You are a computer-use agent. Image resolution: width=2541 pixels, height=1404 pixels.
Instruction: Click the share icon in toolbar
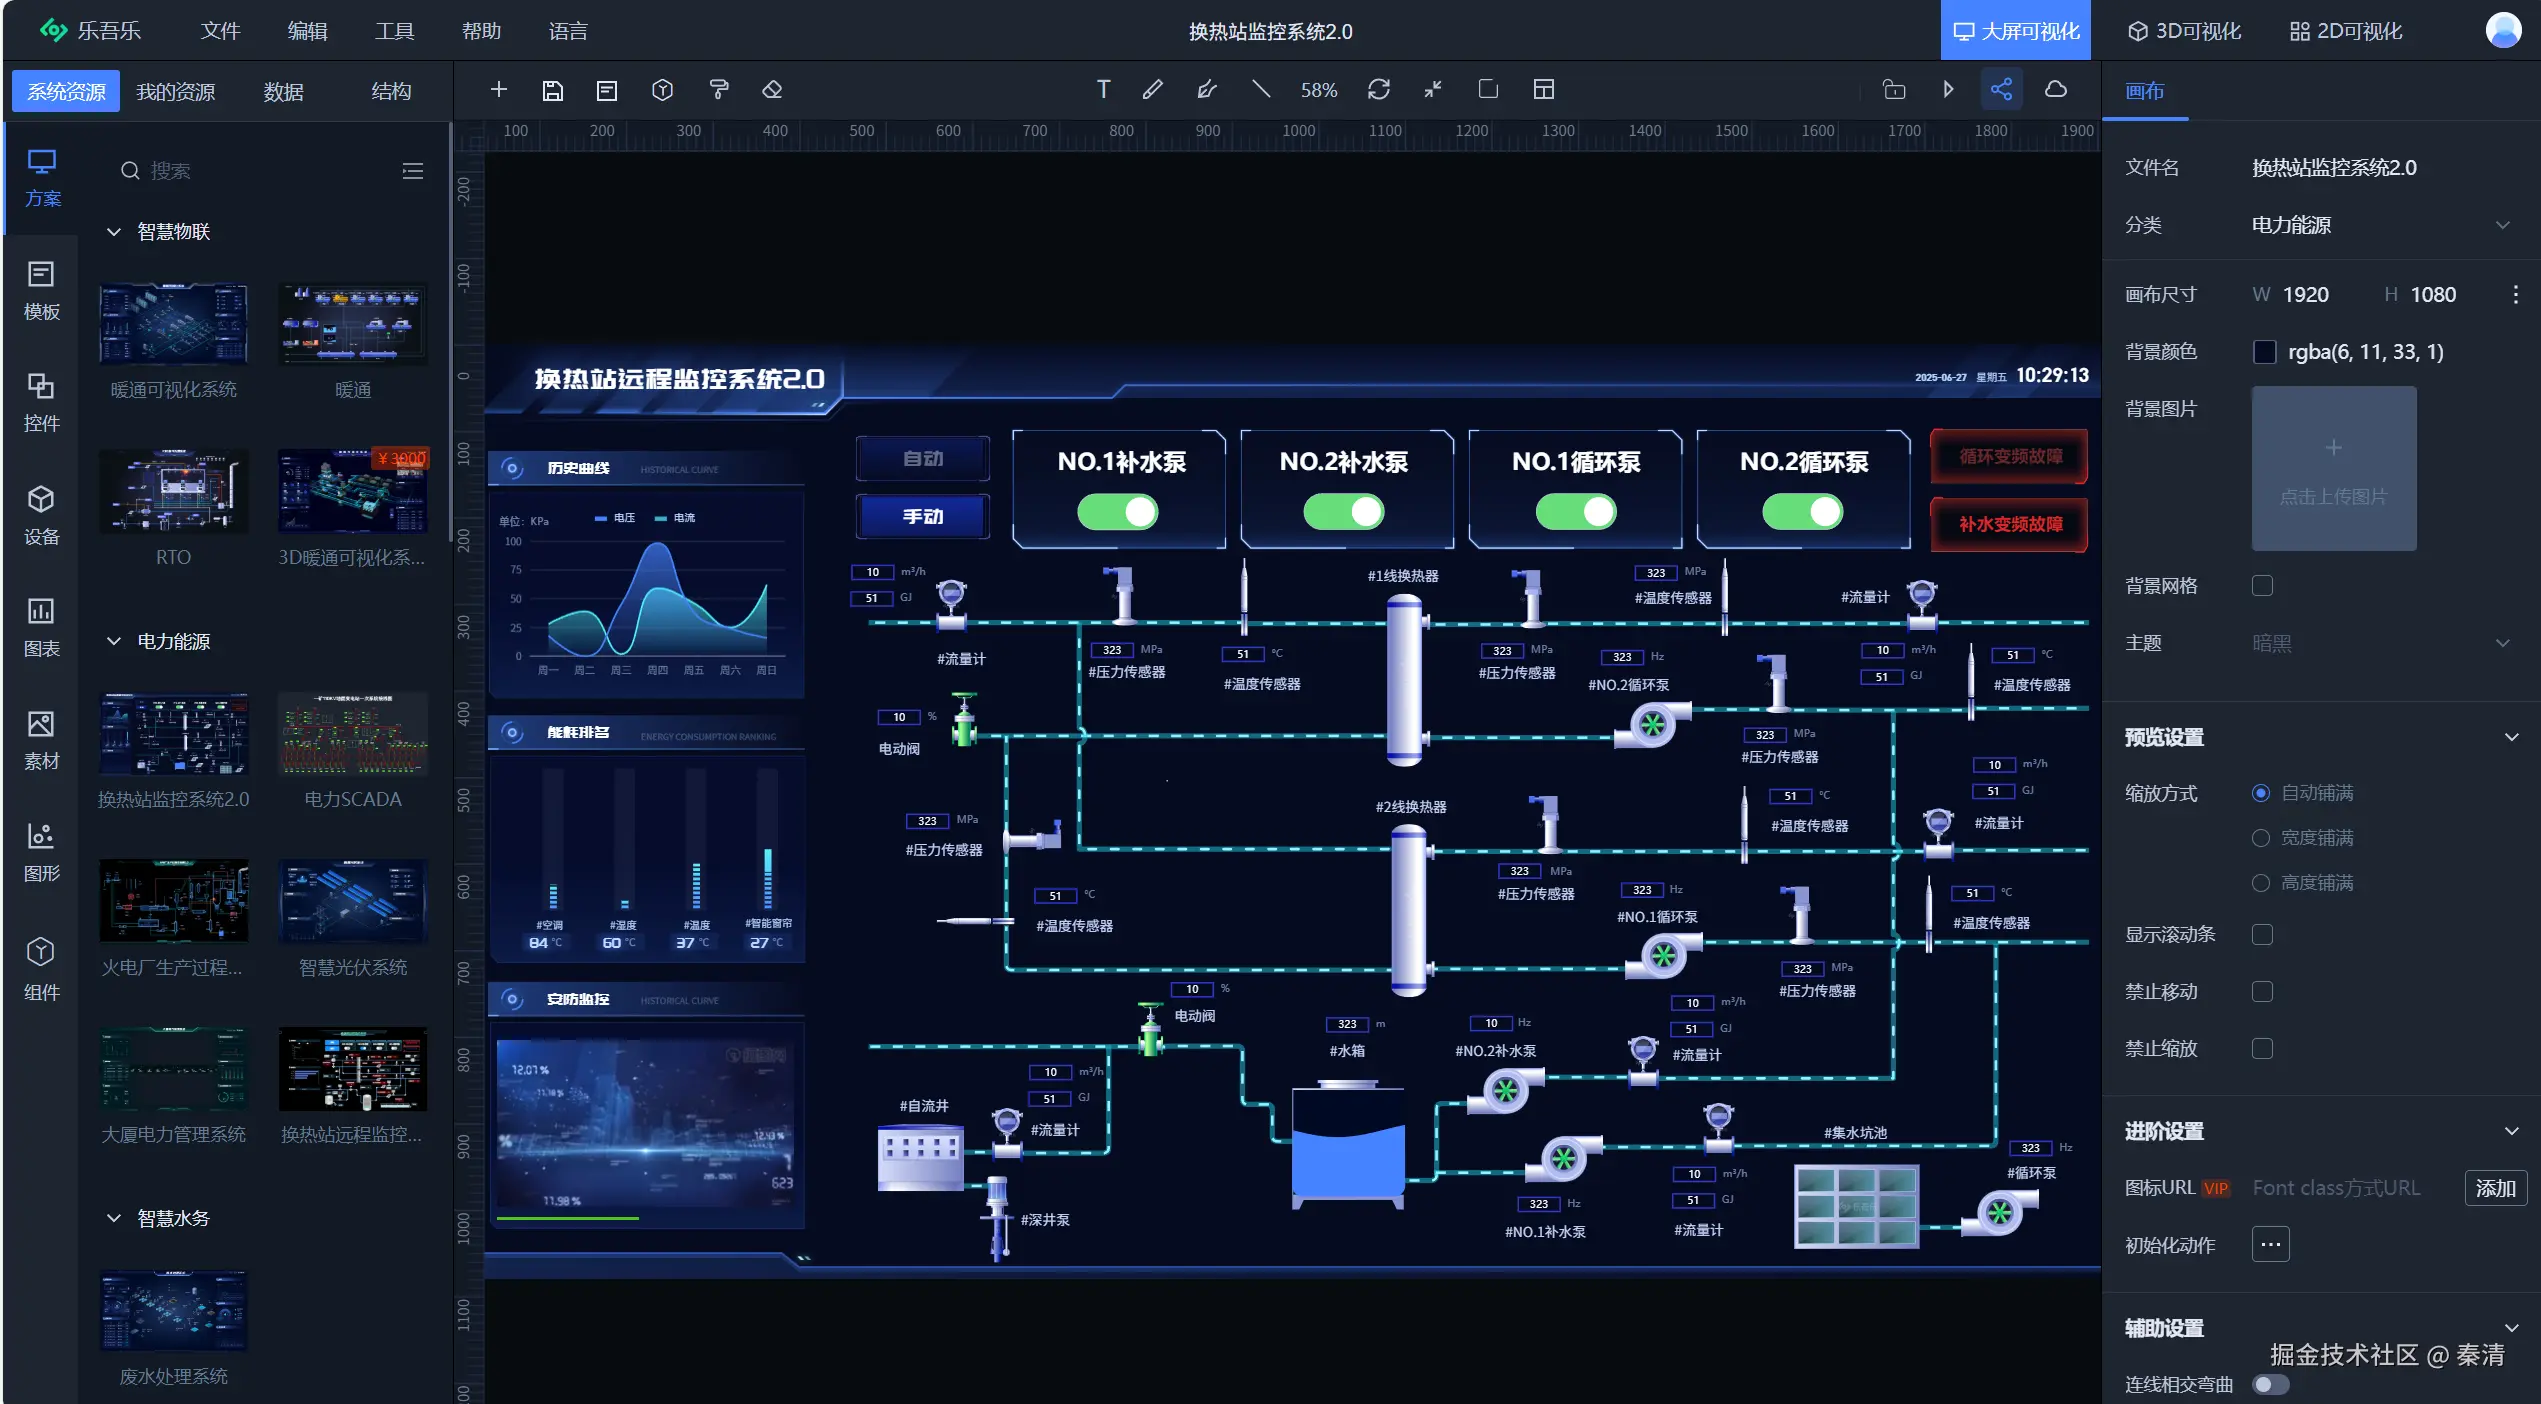(2001, 90)
